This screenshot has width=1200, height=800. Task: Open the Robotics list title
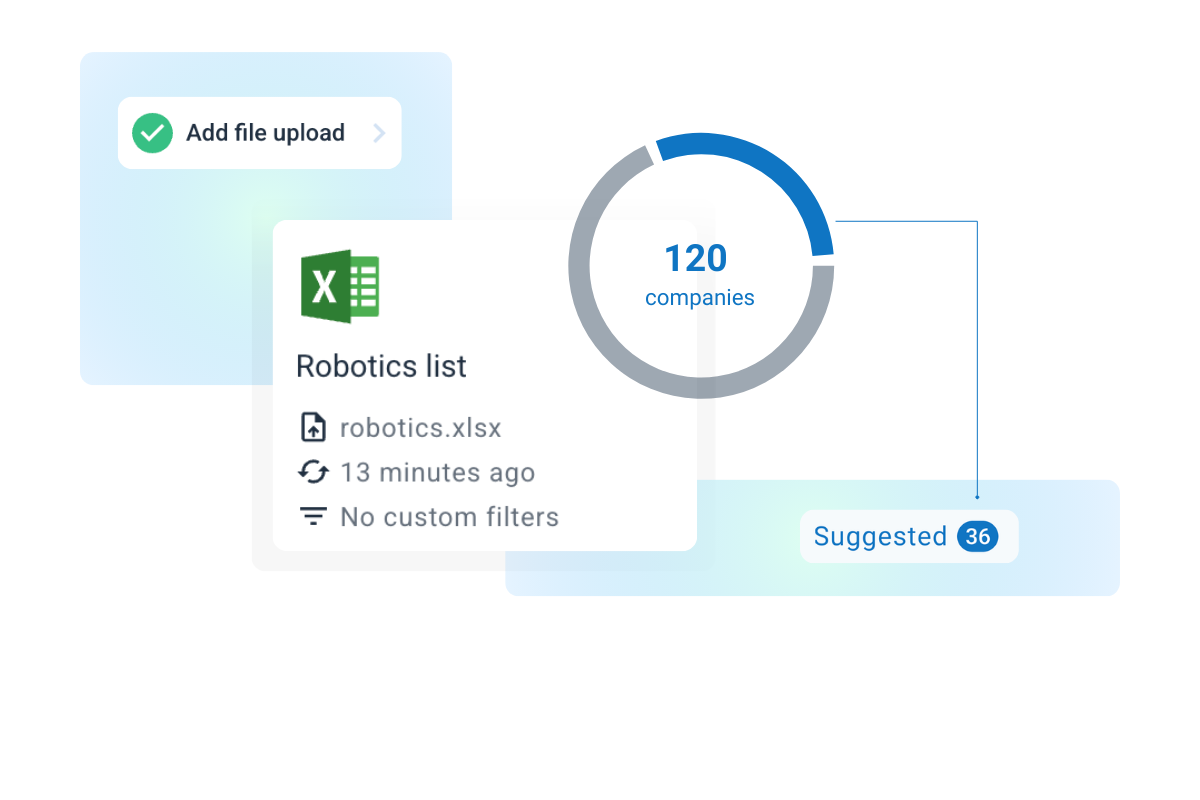coord(381,366)
